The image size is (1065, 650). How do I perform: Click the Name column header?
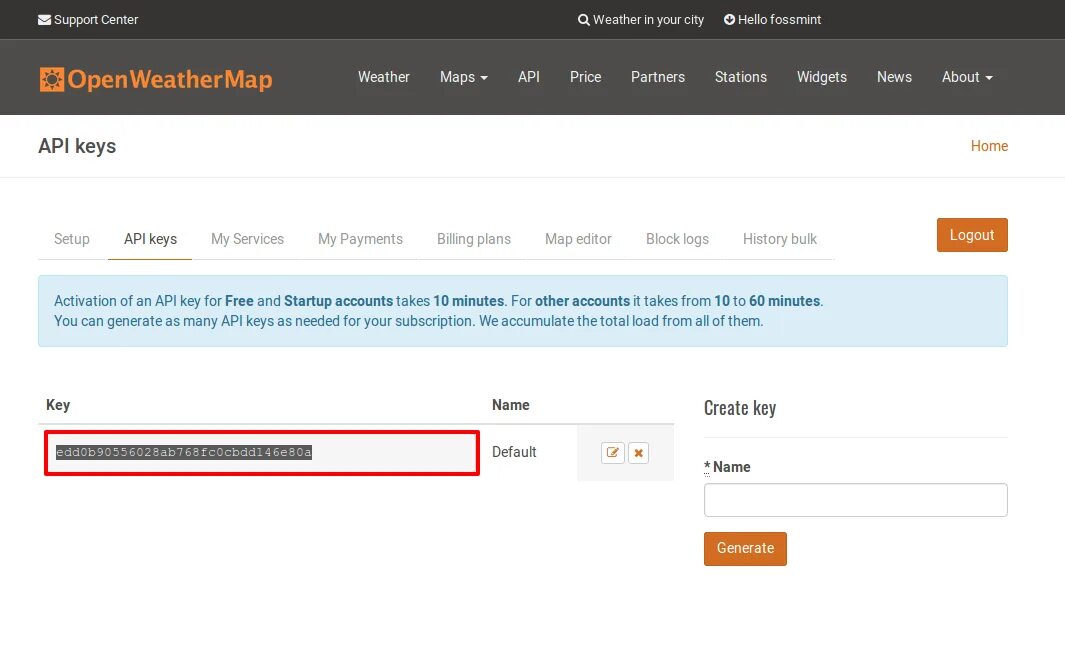pos(511,405)
